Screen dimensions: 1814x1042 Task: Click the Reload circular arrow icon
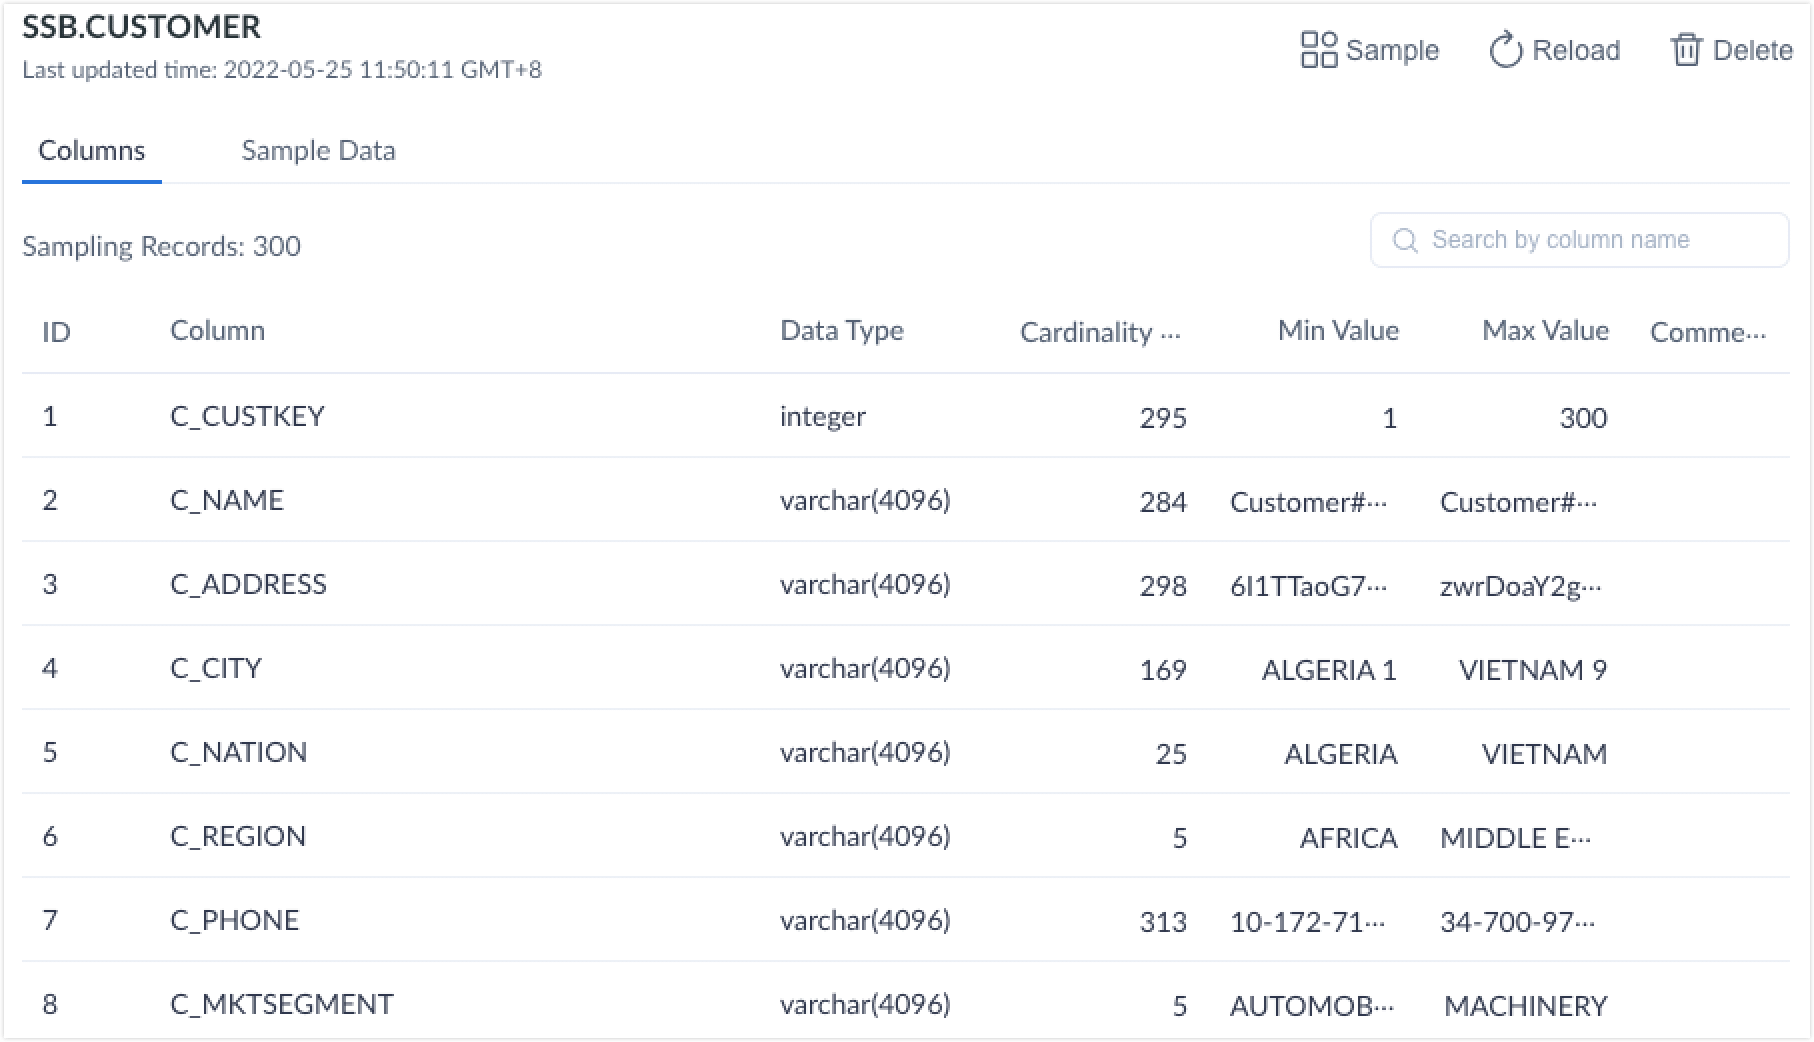coord(1505,50)
